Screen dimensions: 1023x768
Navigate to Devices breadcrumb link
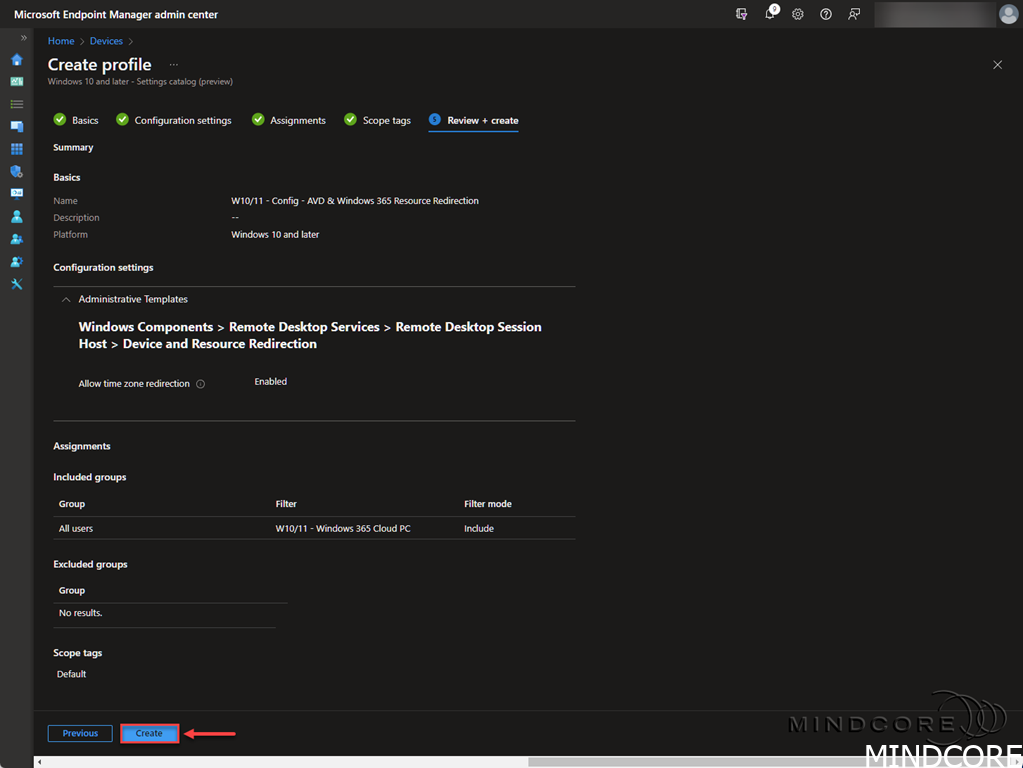coord(106,41)
